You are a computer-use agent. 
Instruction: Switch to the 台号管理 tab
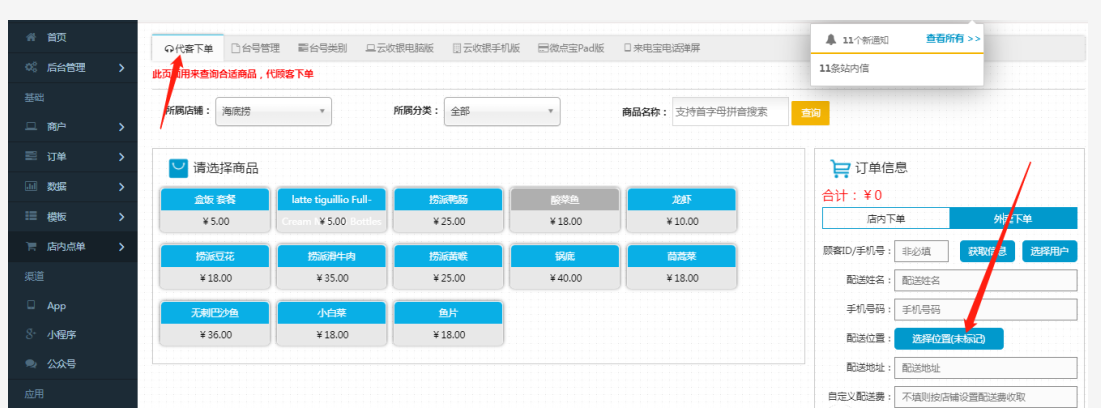[255, 48]
